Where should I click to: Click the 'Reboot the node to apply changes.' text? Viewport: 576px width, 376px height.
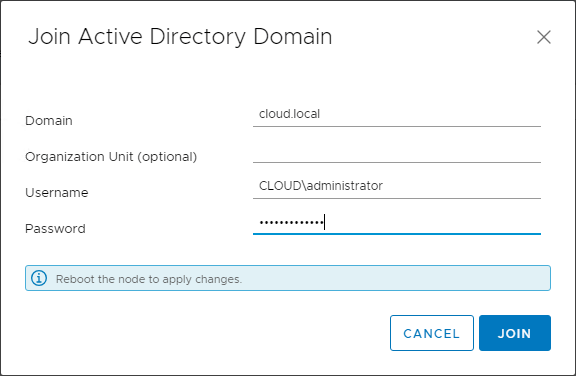[x=149, y=279]
